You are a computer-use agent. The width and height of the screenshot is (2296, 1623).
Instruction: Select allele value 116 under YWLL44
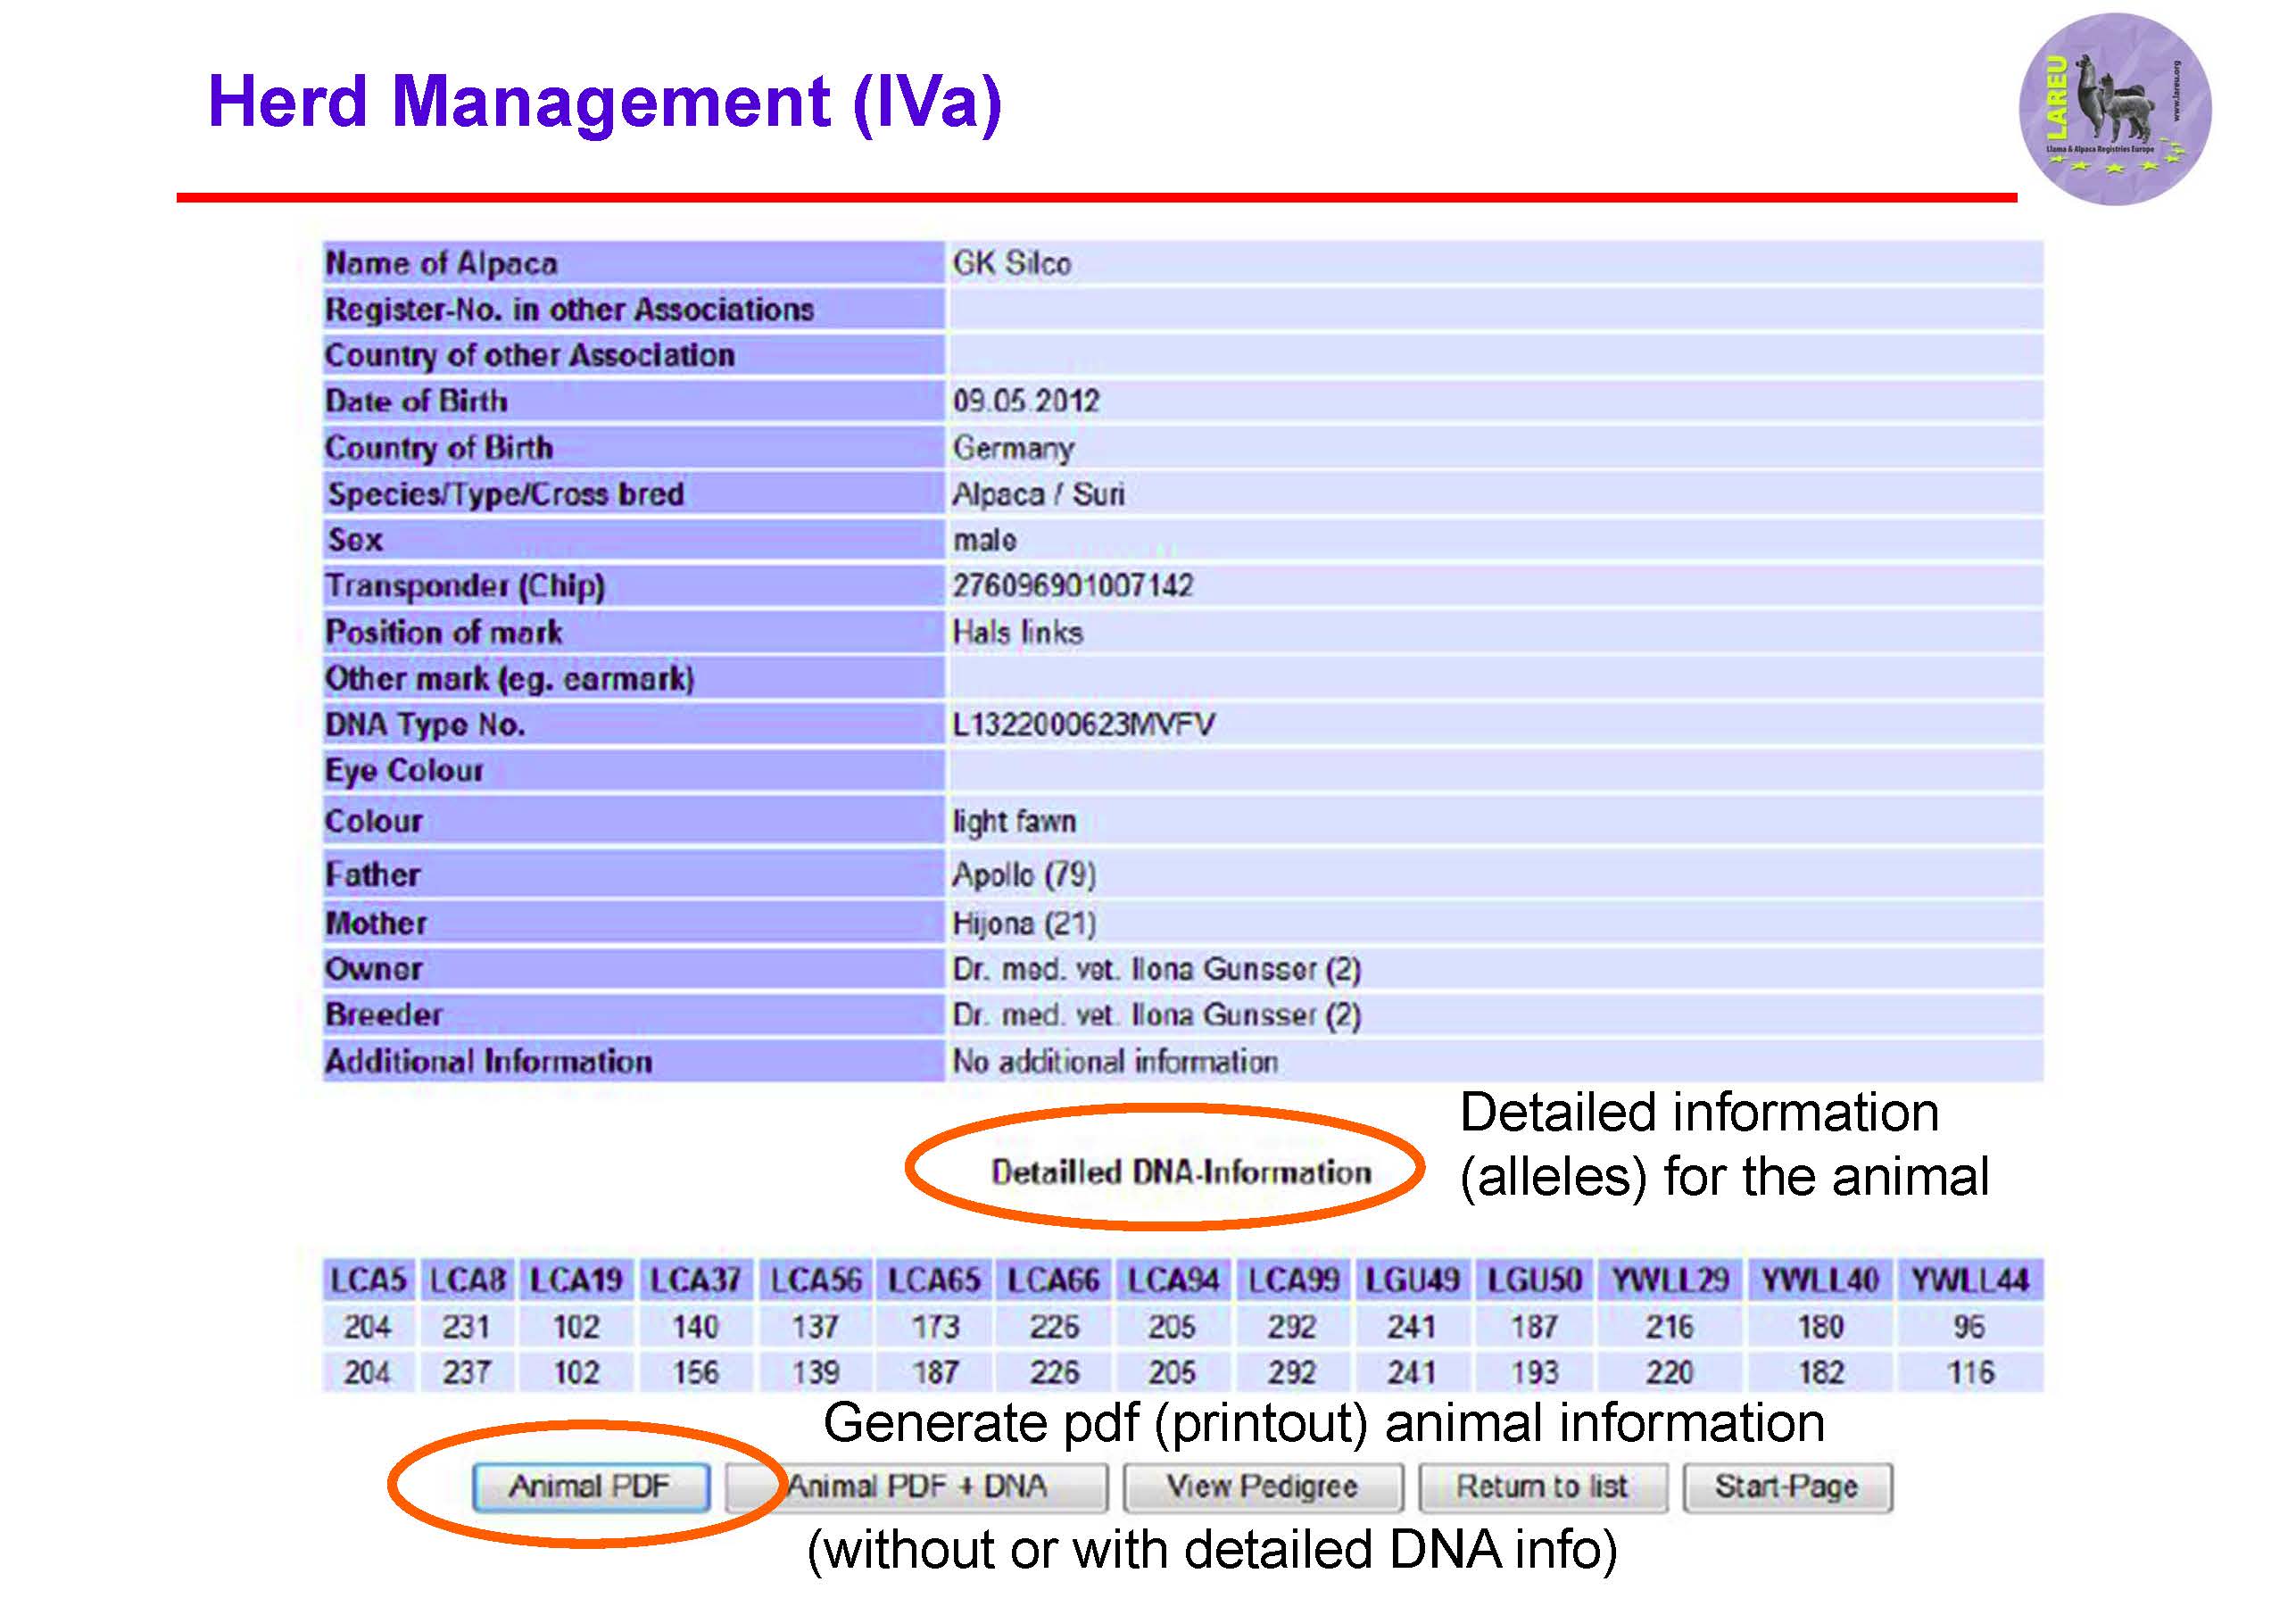tap(1970, 1372)
